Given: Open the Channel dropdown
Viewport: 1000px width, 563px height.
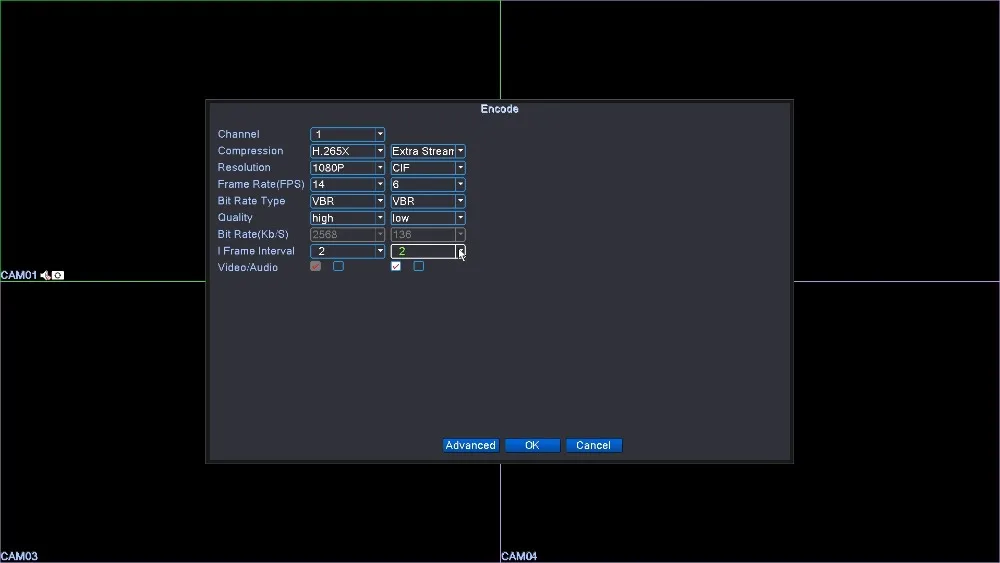Looking at the screenshot, I should pyautogui.click(x=347, y=134).
